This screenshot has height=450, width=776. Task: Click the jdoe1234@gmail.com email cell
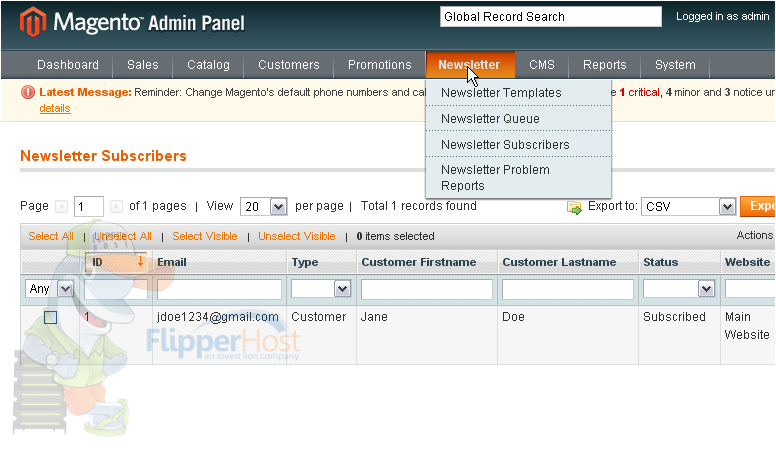(x=218, y=317)
